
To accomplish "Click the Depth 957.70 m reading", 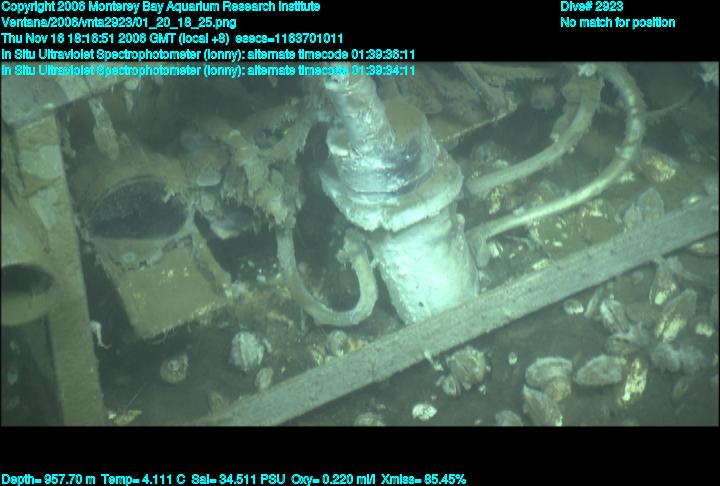I will coord(38,479).
